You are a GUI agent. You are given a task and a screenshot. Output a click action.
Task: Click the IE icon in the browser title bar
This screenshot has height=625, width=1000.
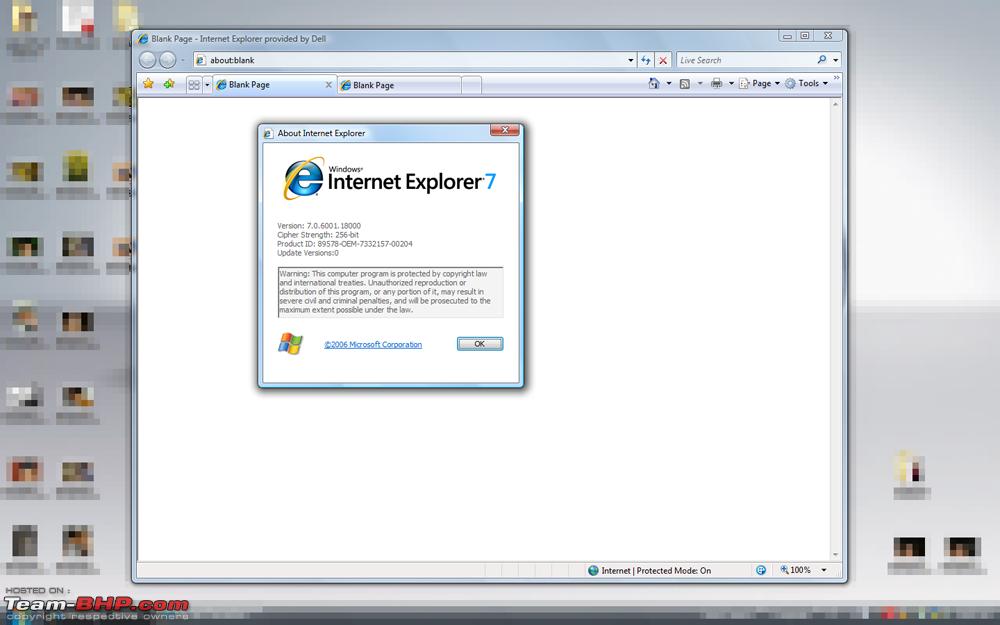(x=143, y=39)
